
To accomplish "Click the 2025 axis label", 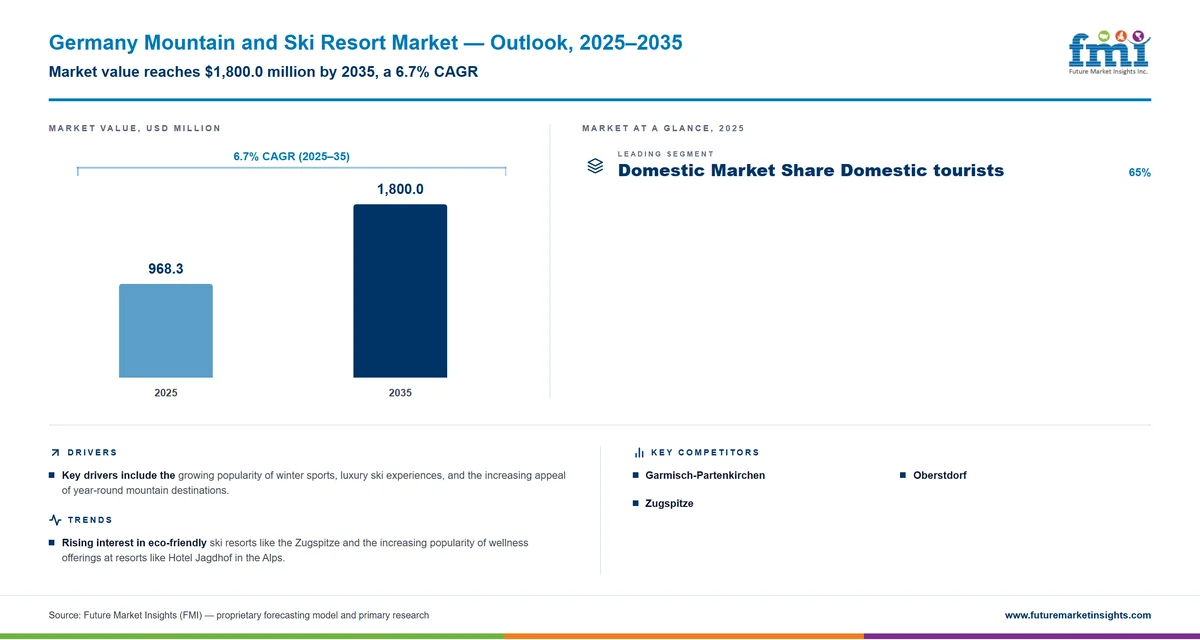I will 166,393.
